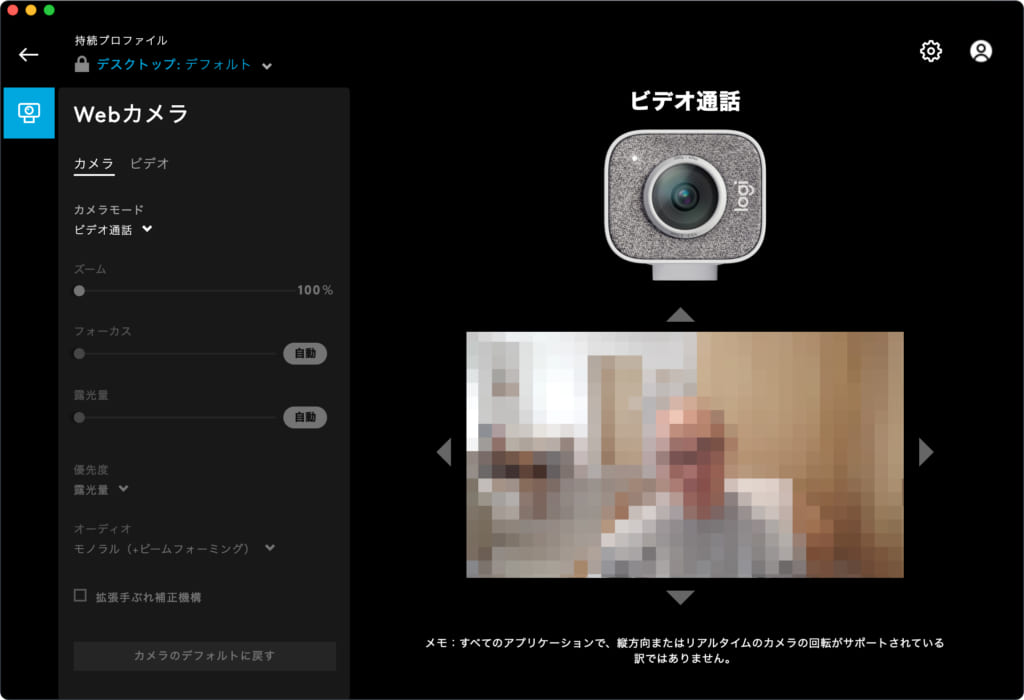1024x700 pixels.
Task: Click the フォーカス slider handle
Action: tap(80, 354)
